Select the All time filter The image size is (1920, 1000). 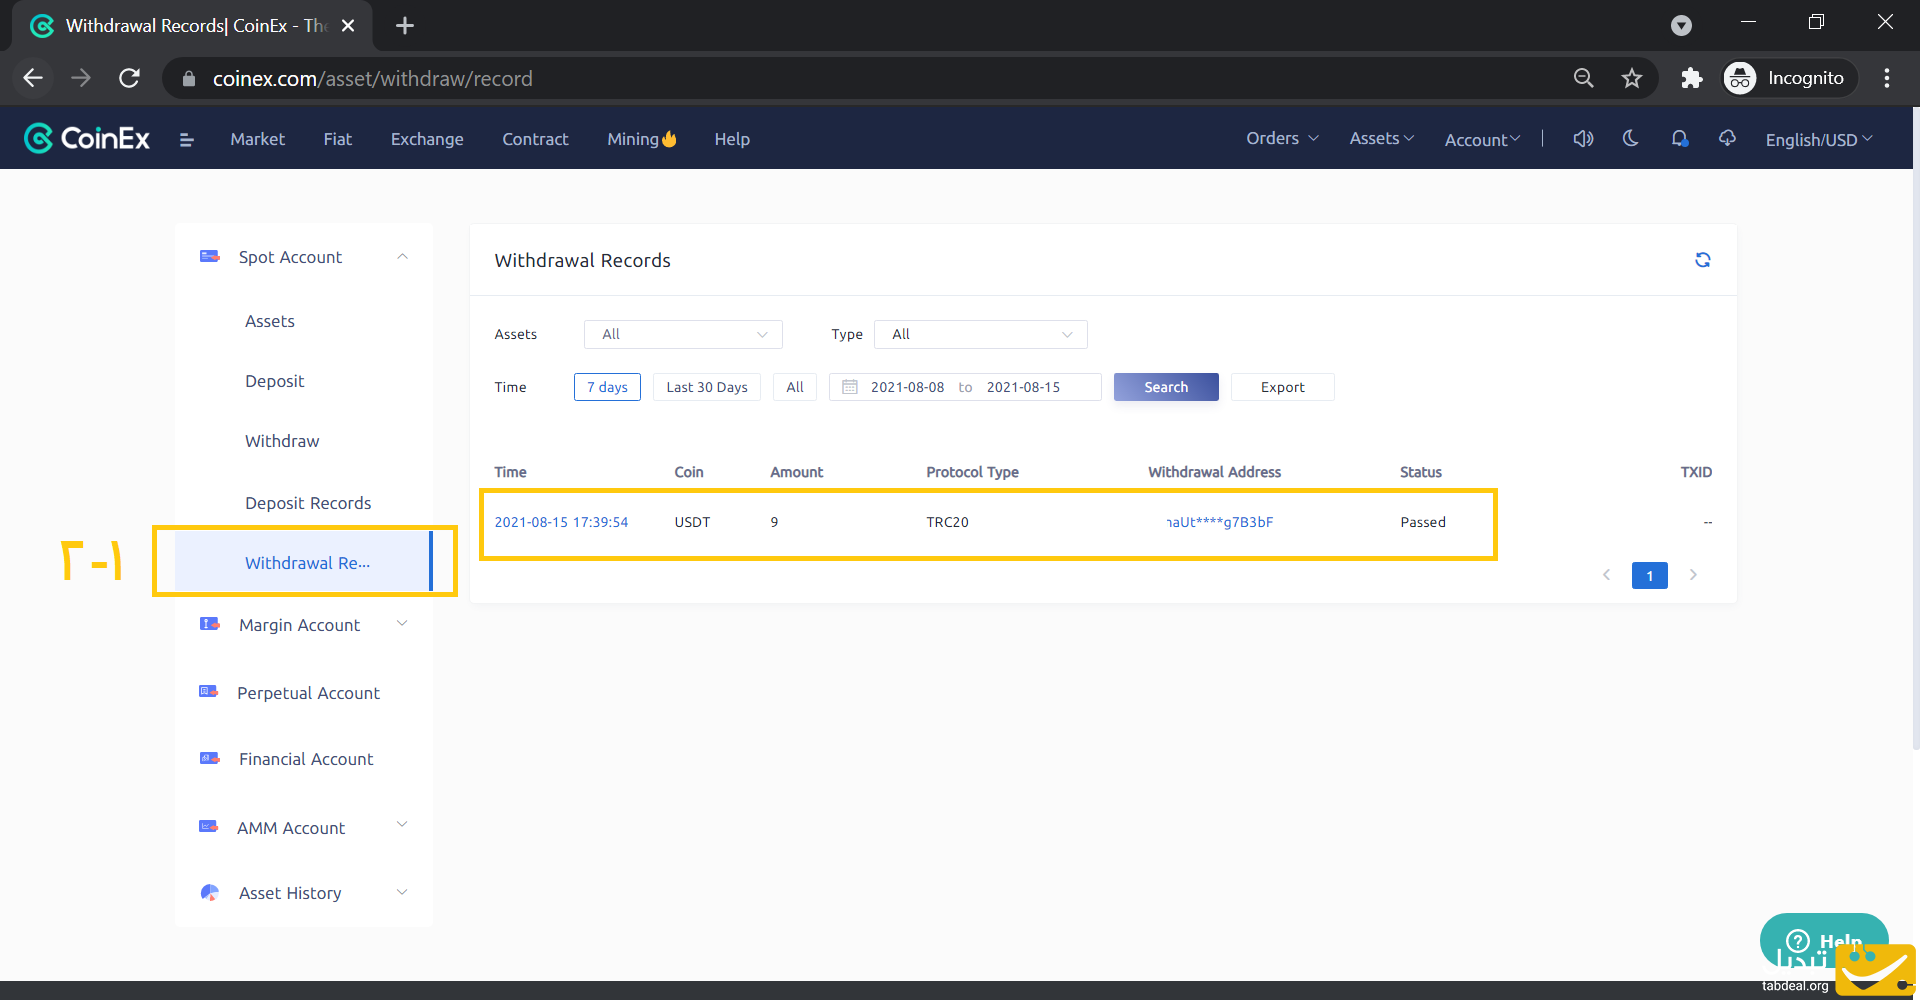795,387
